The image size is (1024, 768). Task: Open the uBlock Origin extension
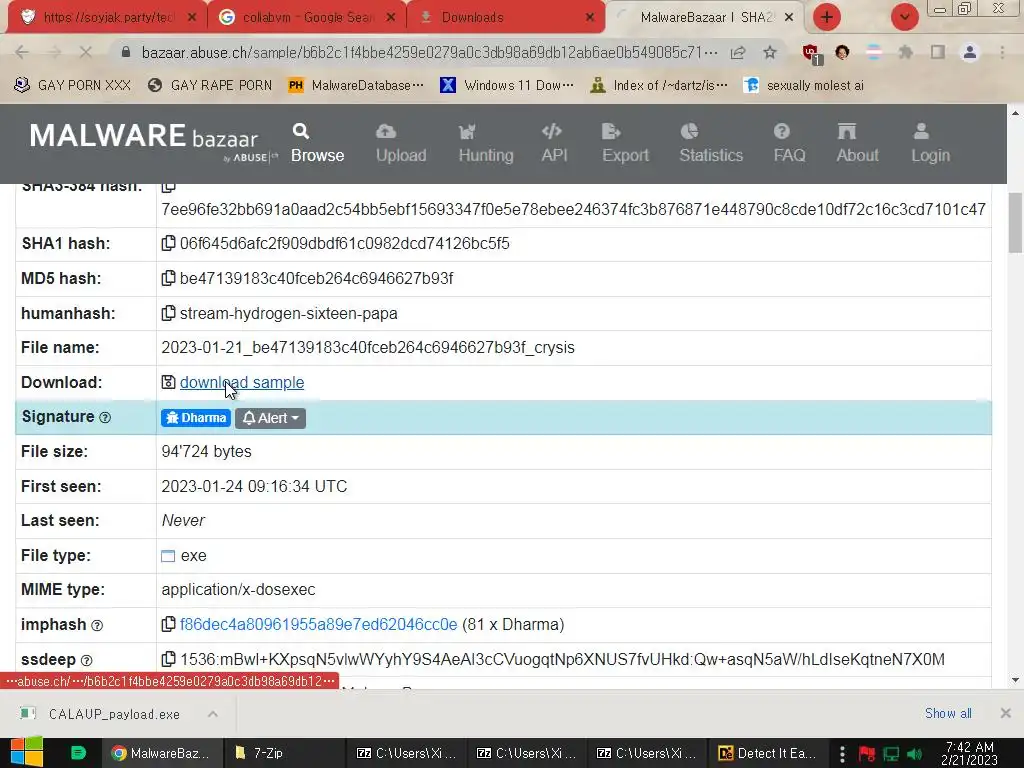click(811, 54)
